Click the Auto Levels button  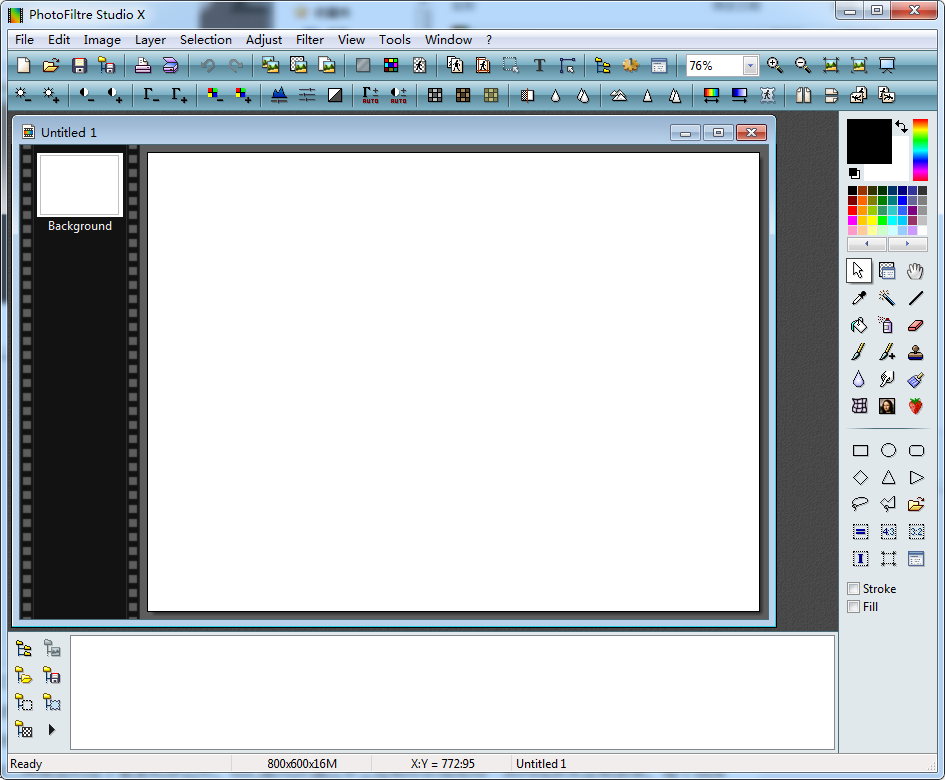coord(370,95)
